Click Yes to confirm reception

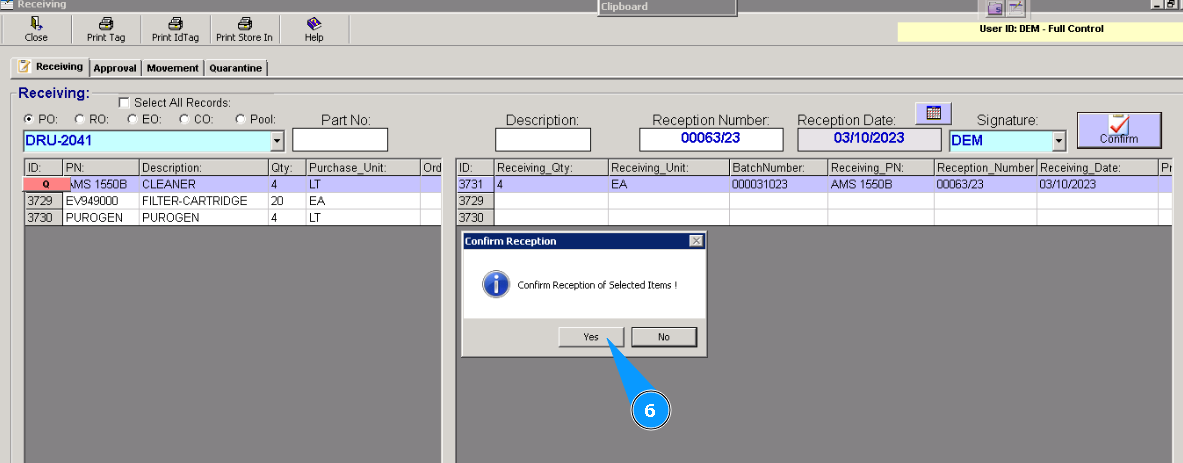point(591,337)
